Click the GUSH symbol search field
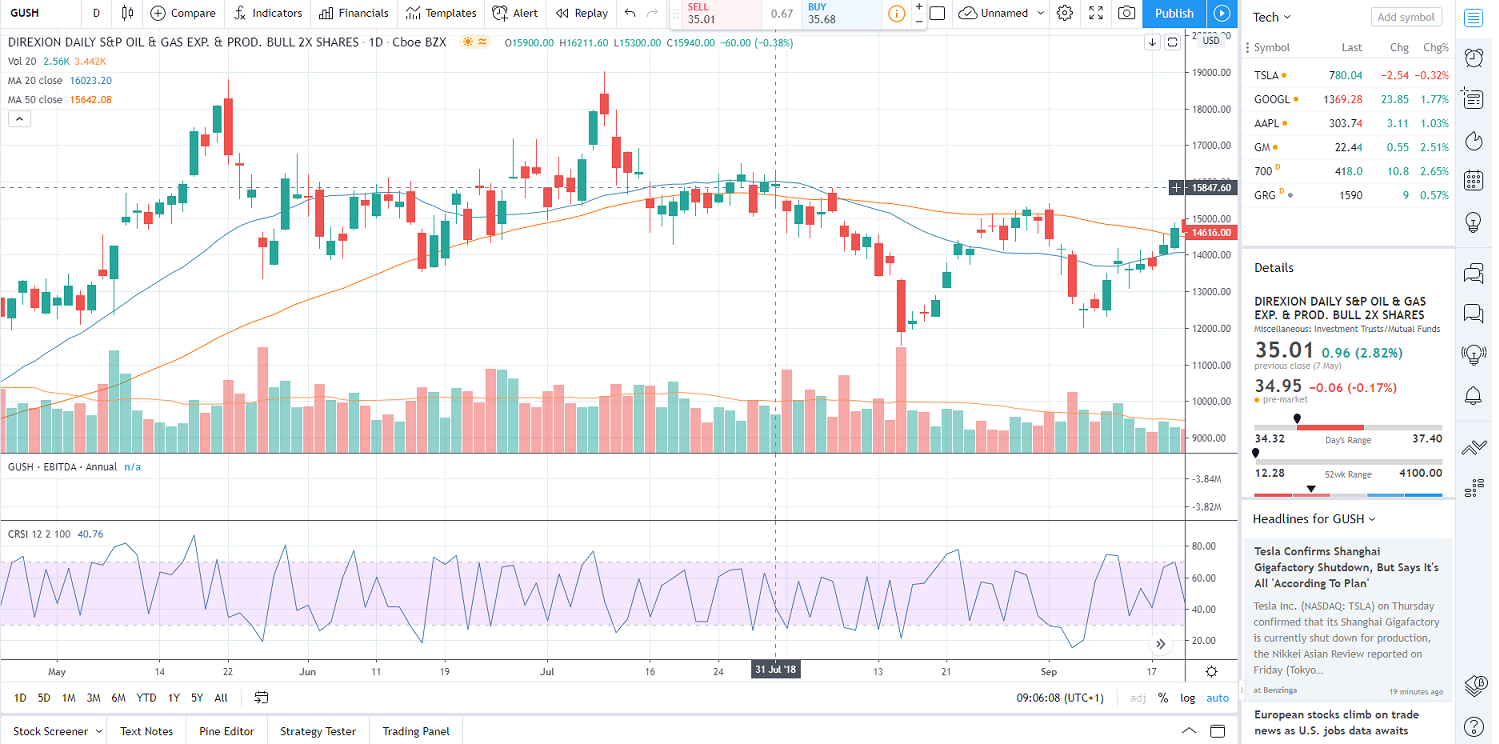 click(40, 13)
